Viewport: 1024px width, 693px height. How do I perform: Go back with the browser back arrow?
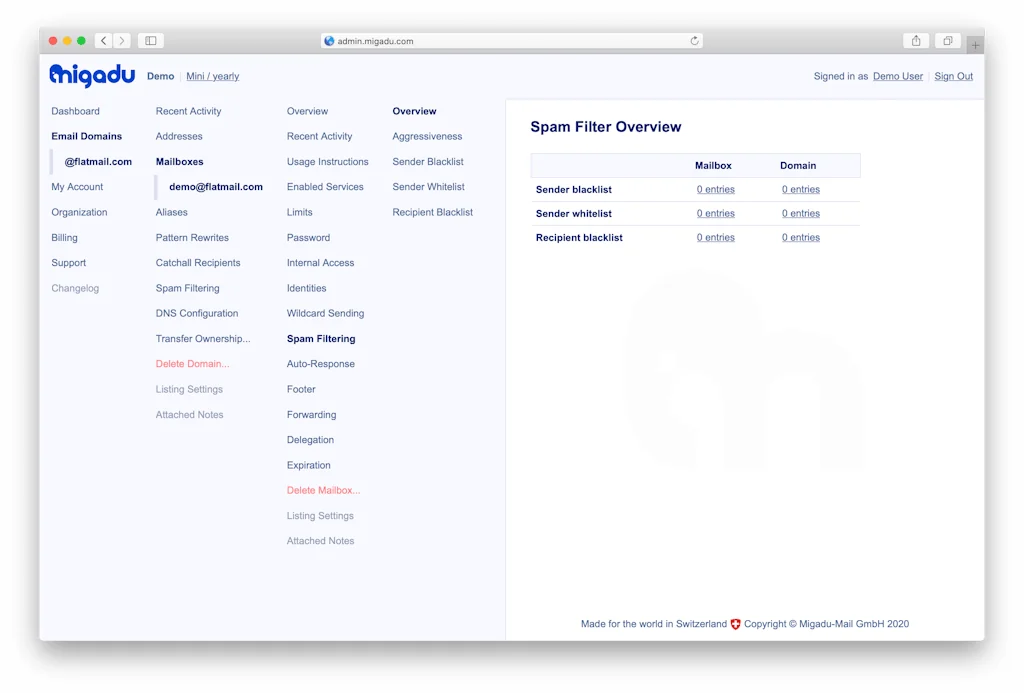coord(104,40)
